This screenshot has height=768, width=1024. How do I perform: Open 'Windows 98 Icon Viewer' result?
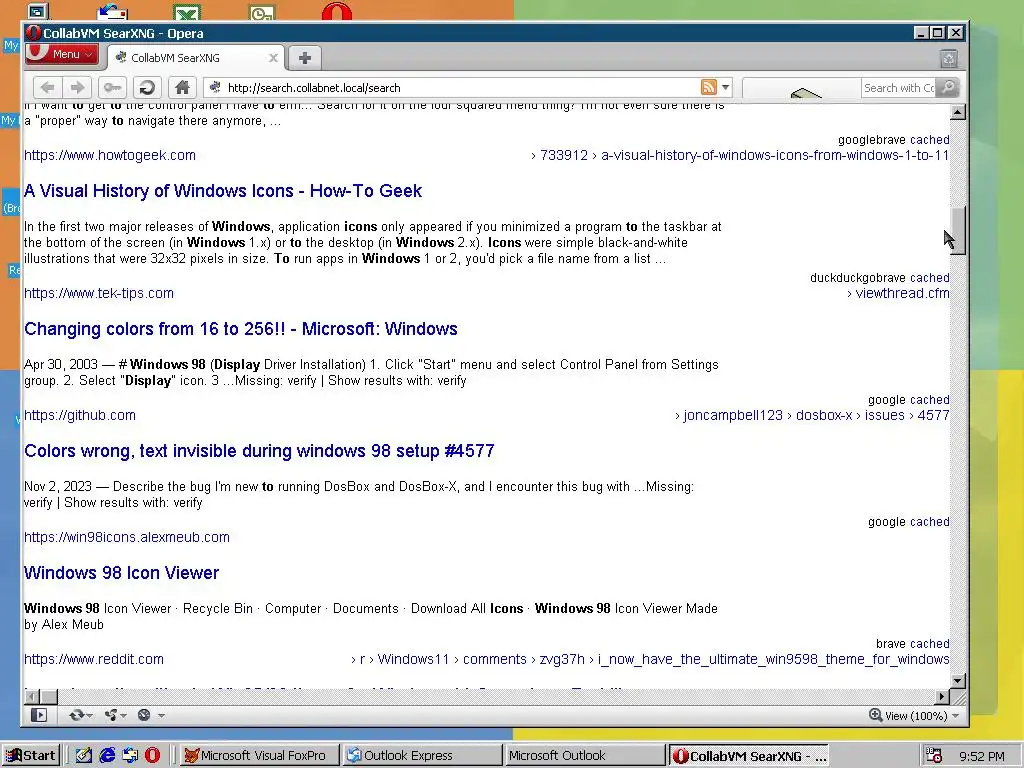121,573
